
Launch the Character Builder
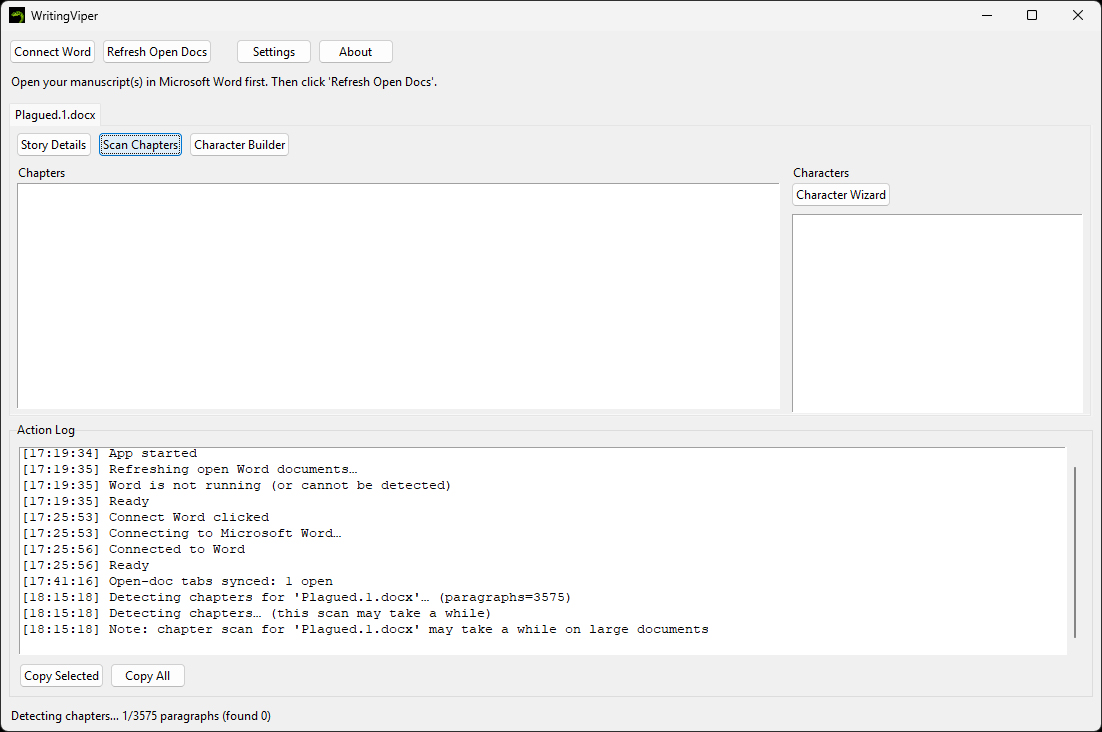(239, 145)
